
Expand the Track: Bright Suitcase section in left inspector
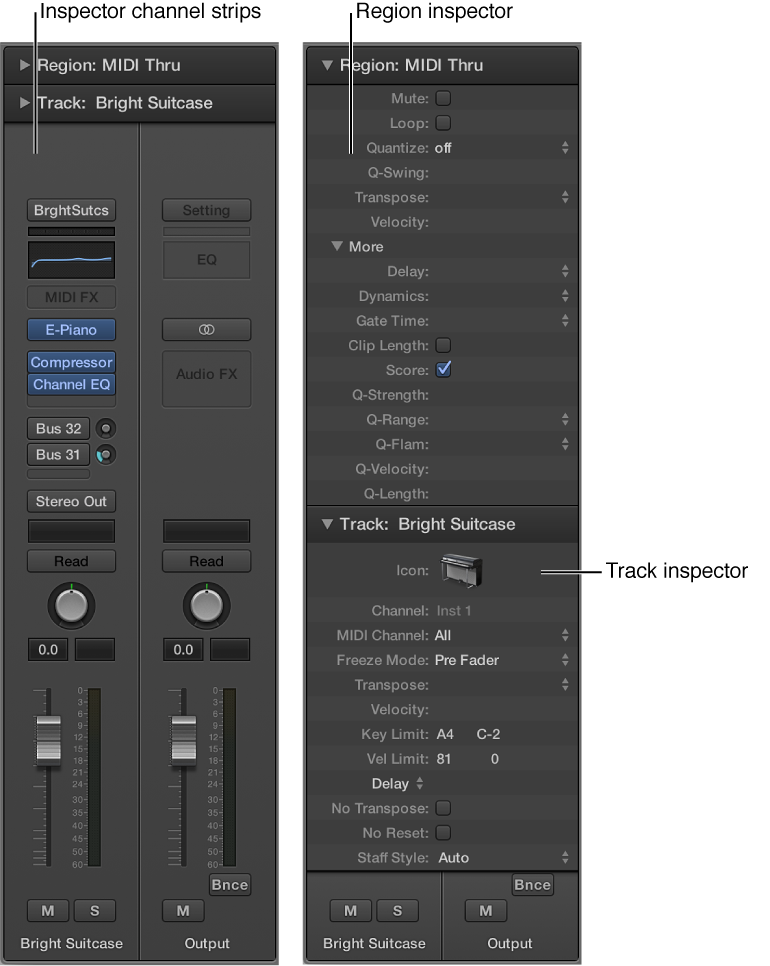pyautogui.click(x=24, y=103)
